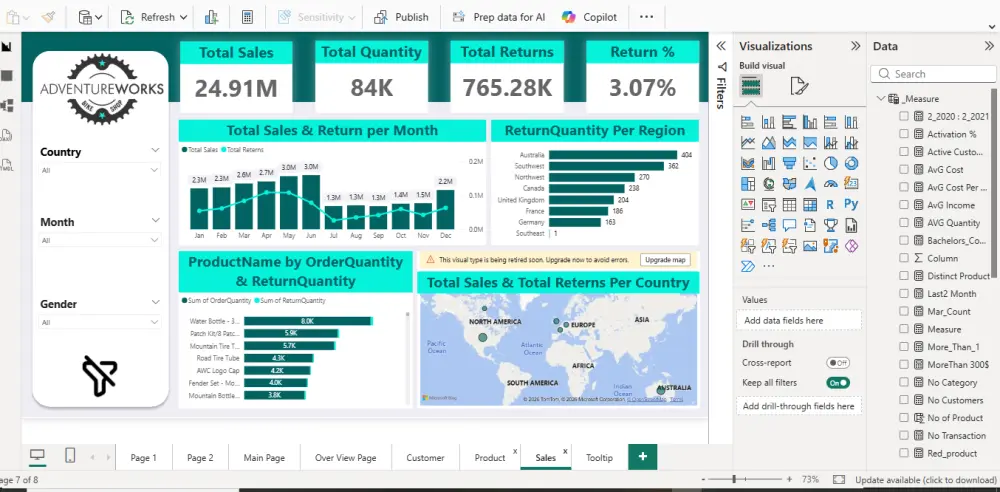Check the AvG Cost measure checkbox
Screen dimensions: 1000x492
pyautogui.click(x=904, y=170)
